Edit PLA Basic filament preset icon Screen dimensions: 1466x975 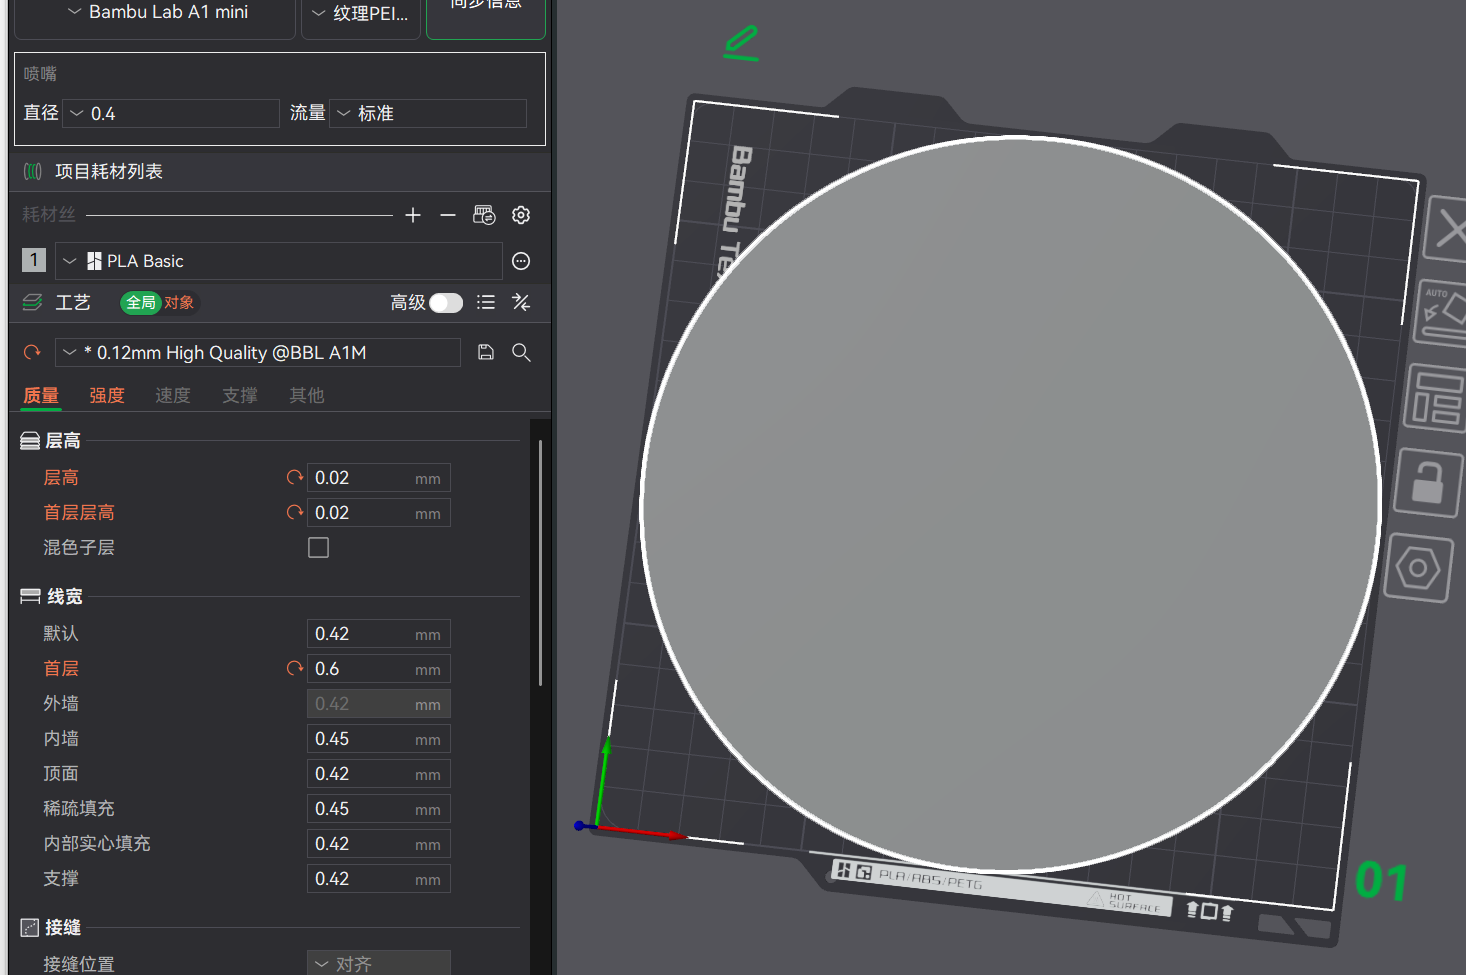(x=521, y=261)
